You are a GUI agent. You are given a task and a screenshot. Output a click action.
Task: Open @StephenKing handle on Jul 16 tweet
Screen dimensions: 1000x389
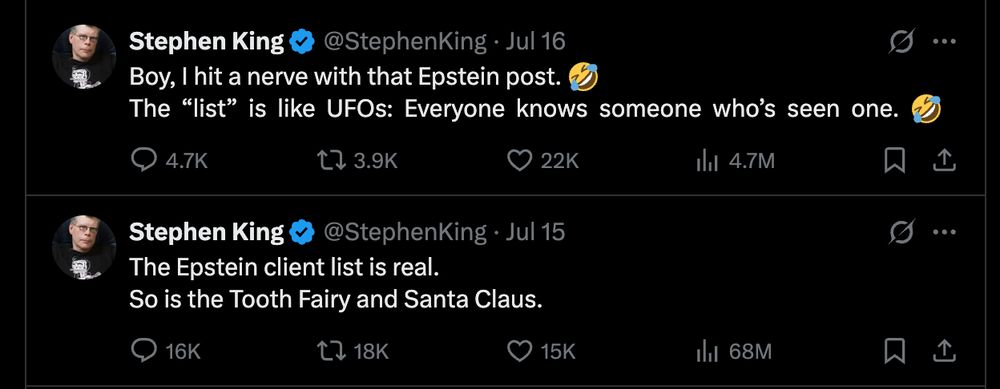406,42
